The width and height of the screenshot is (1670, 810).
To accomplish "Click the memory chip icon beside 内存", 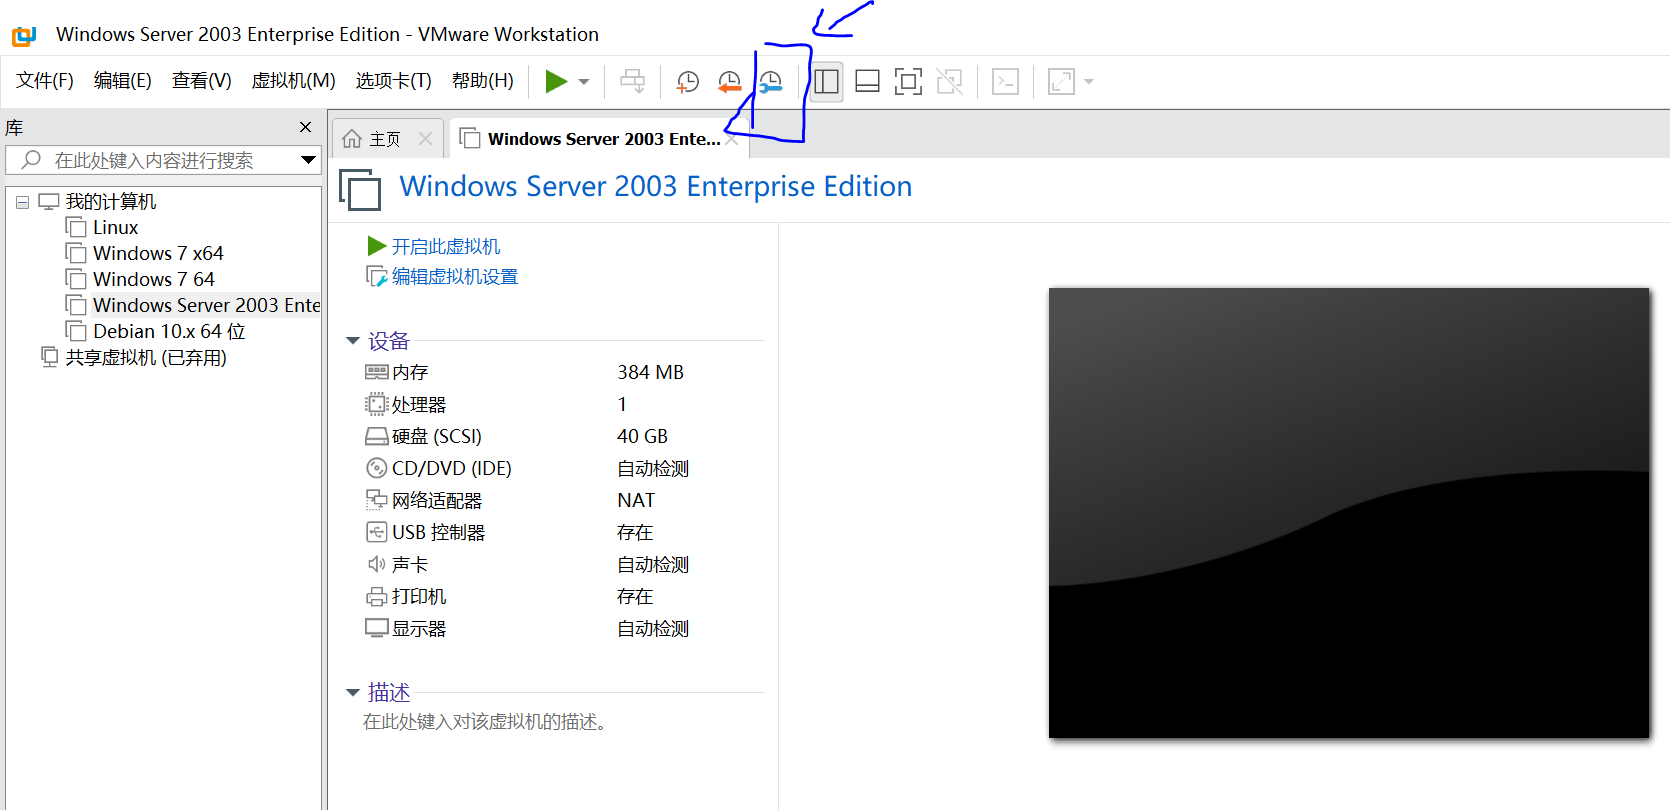I will tap(376, 373).
